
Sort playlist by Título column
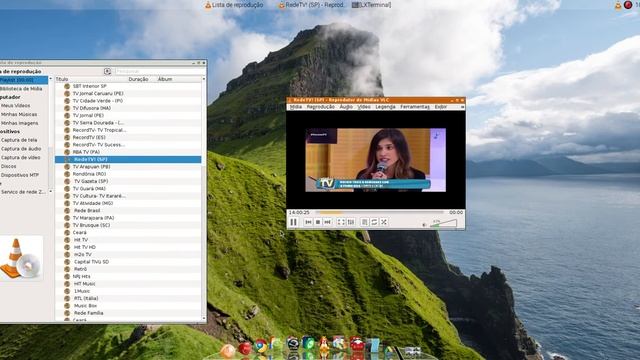(x=62, y=79)
